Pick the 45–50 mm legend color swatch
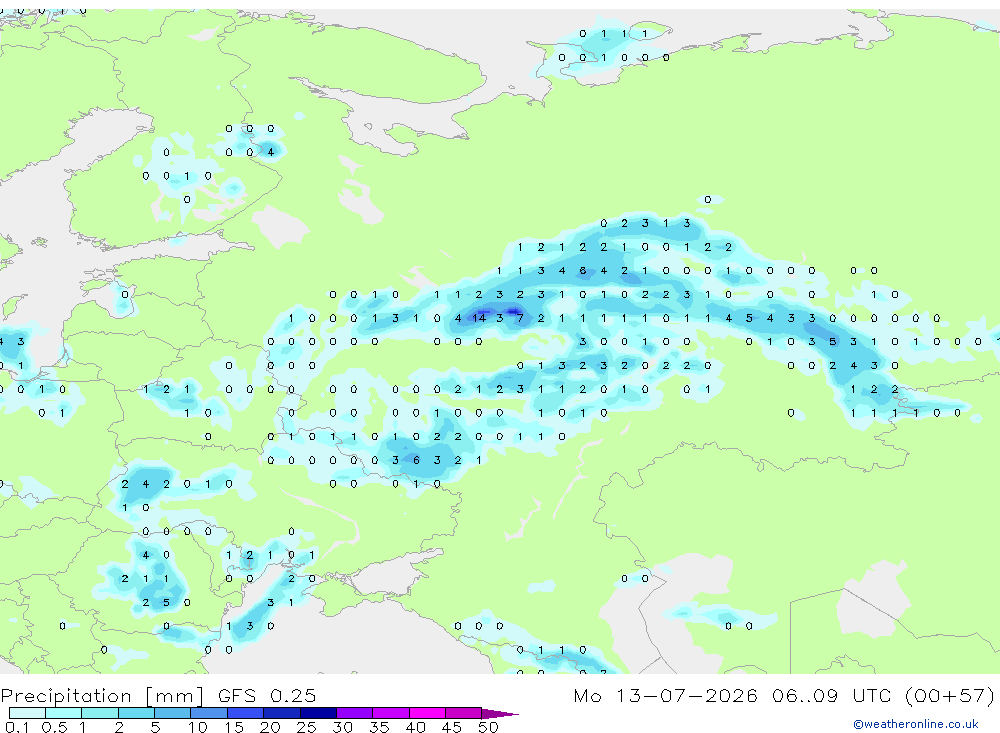Viewport: 1000px width, 733px height. point(464,713)
